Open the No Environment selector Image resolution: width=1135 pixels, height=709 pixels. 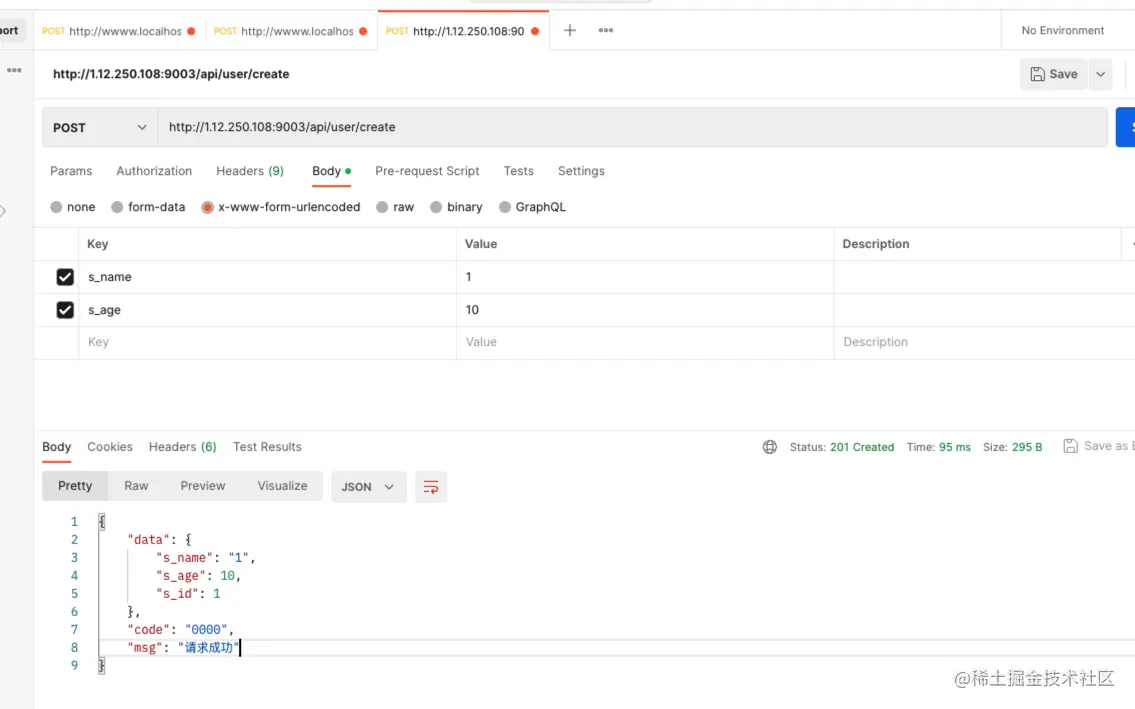click(1063, 30)
